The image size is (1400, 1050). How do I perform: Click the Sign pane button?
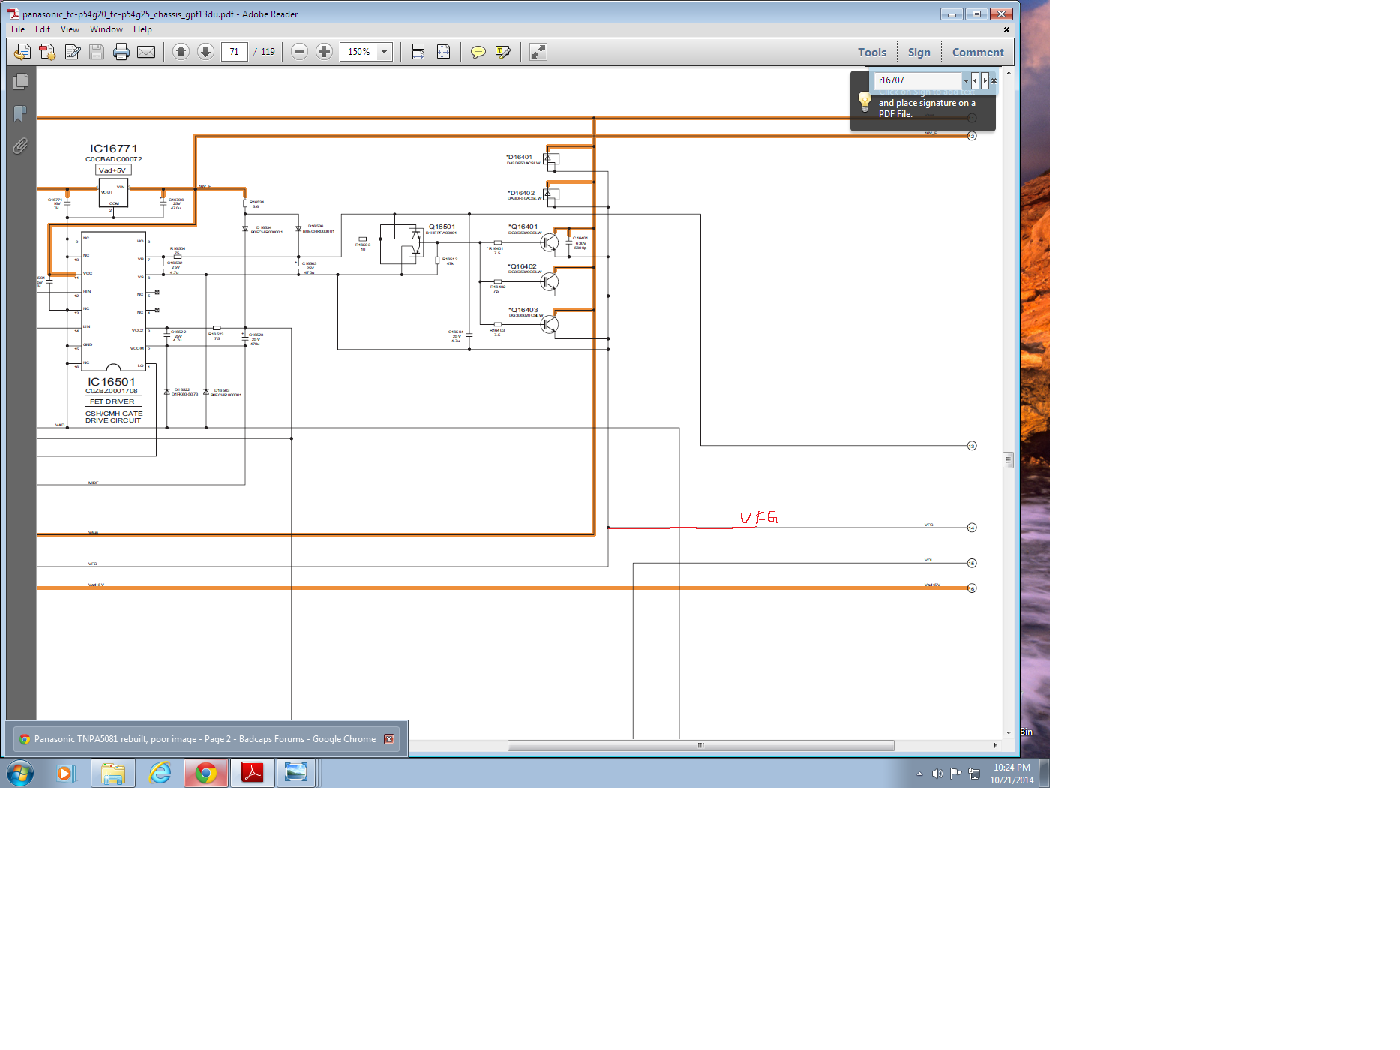[919, 52]
